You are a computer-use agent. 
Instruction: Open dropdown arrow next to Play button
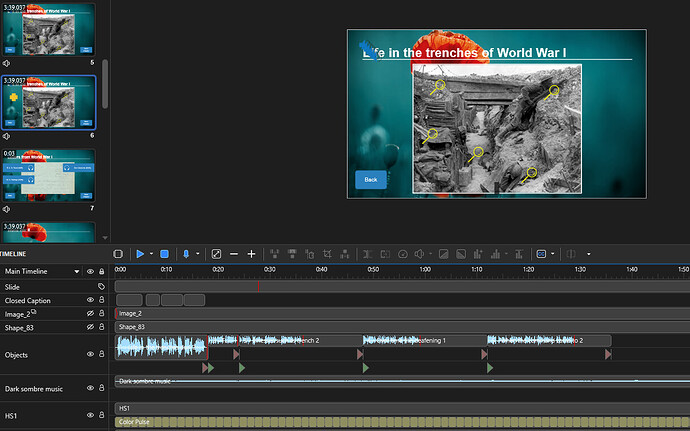(x=152, y=254)
